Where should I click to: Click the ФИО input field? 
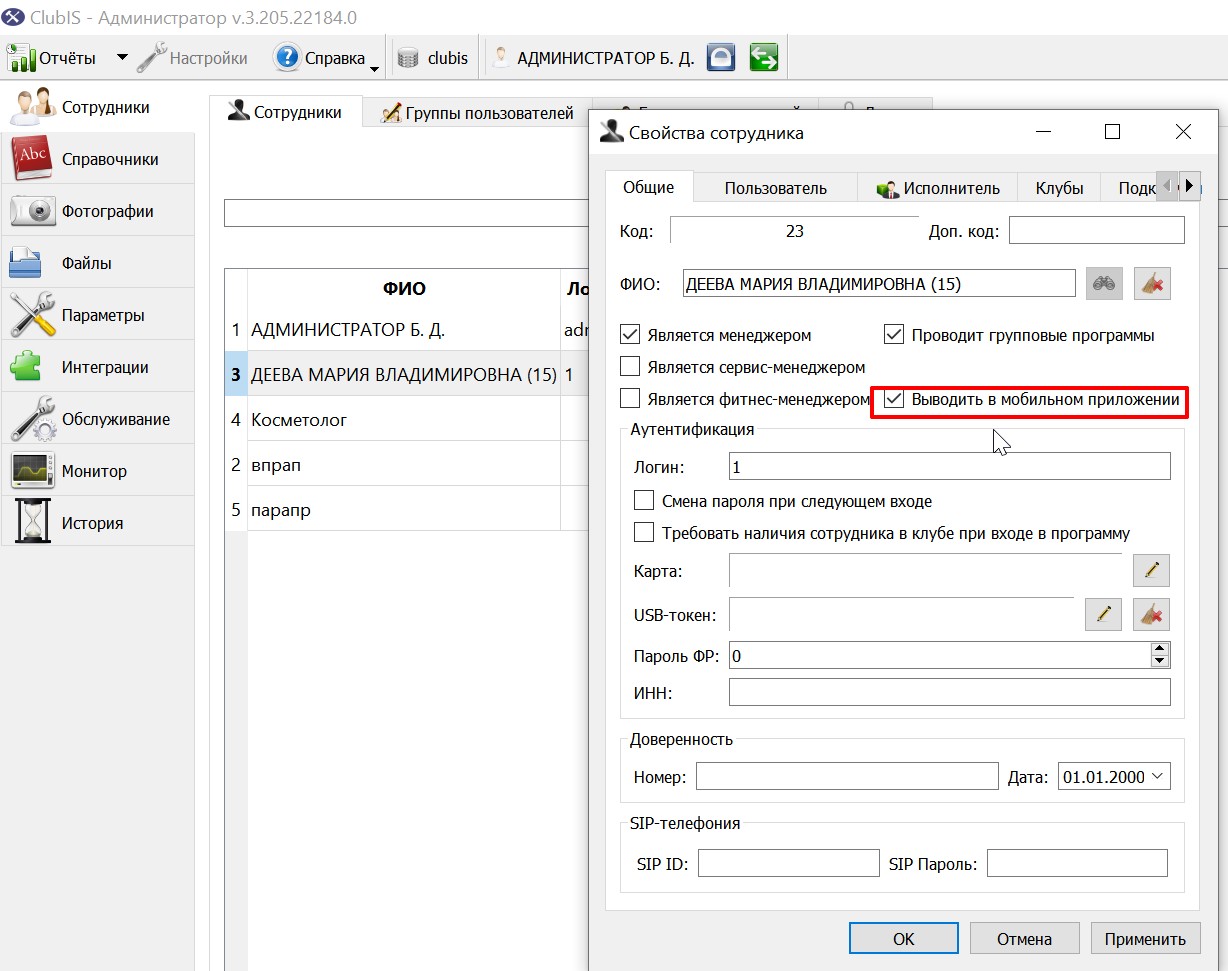pos(879,284)
